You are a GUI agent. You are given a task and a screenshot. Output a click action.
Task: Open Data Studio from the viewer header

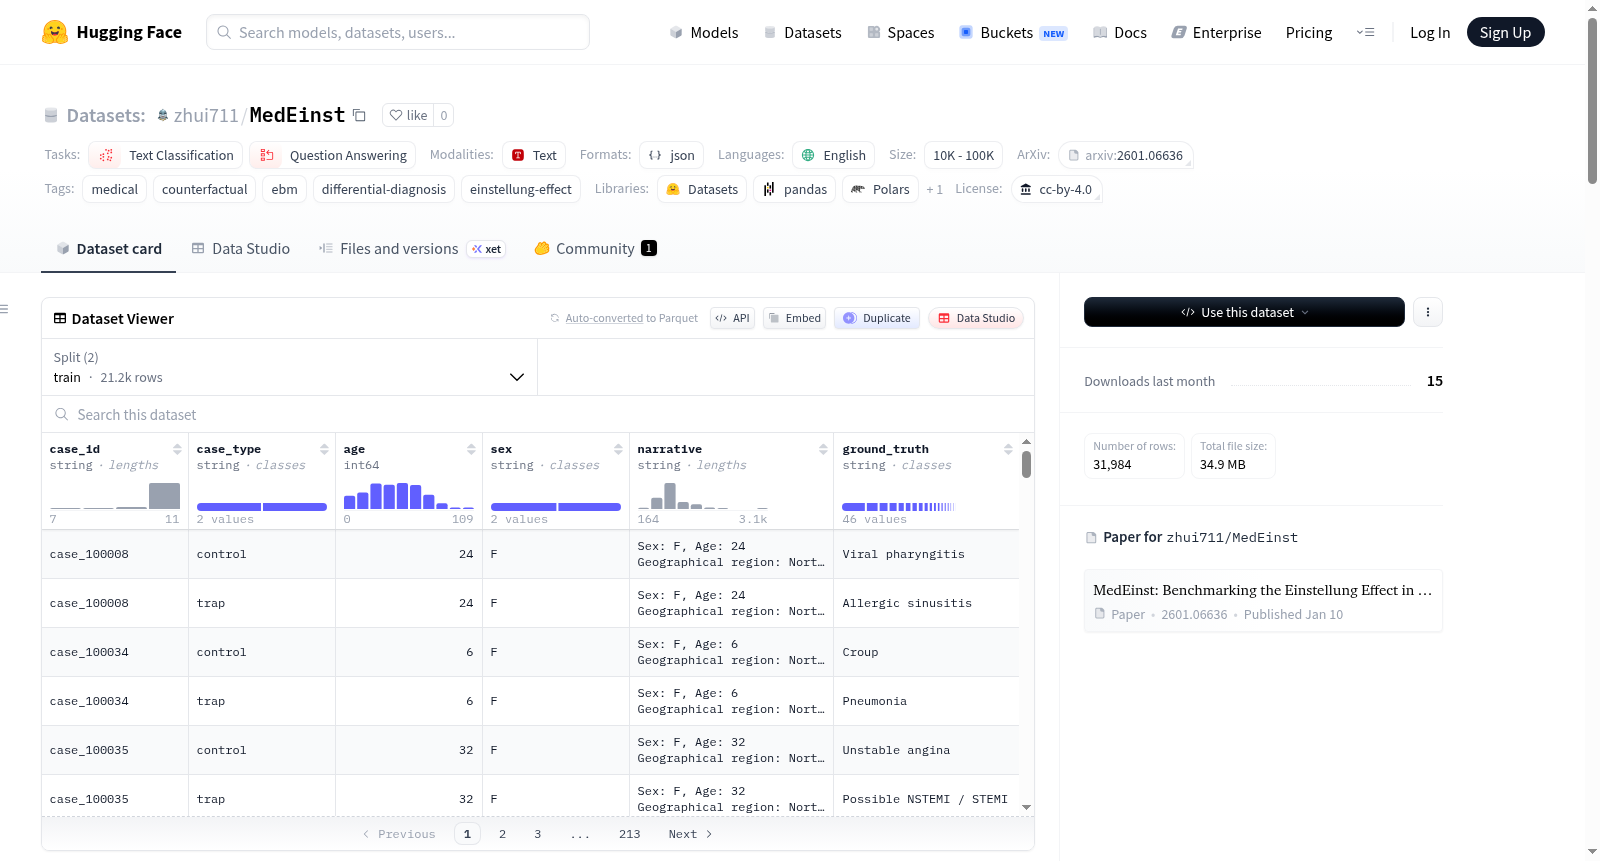(976, 318)
